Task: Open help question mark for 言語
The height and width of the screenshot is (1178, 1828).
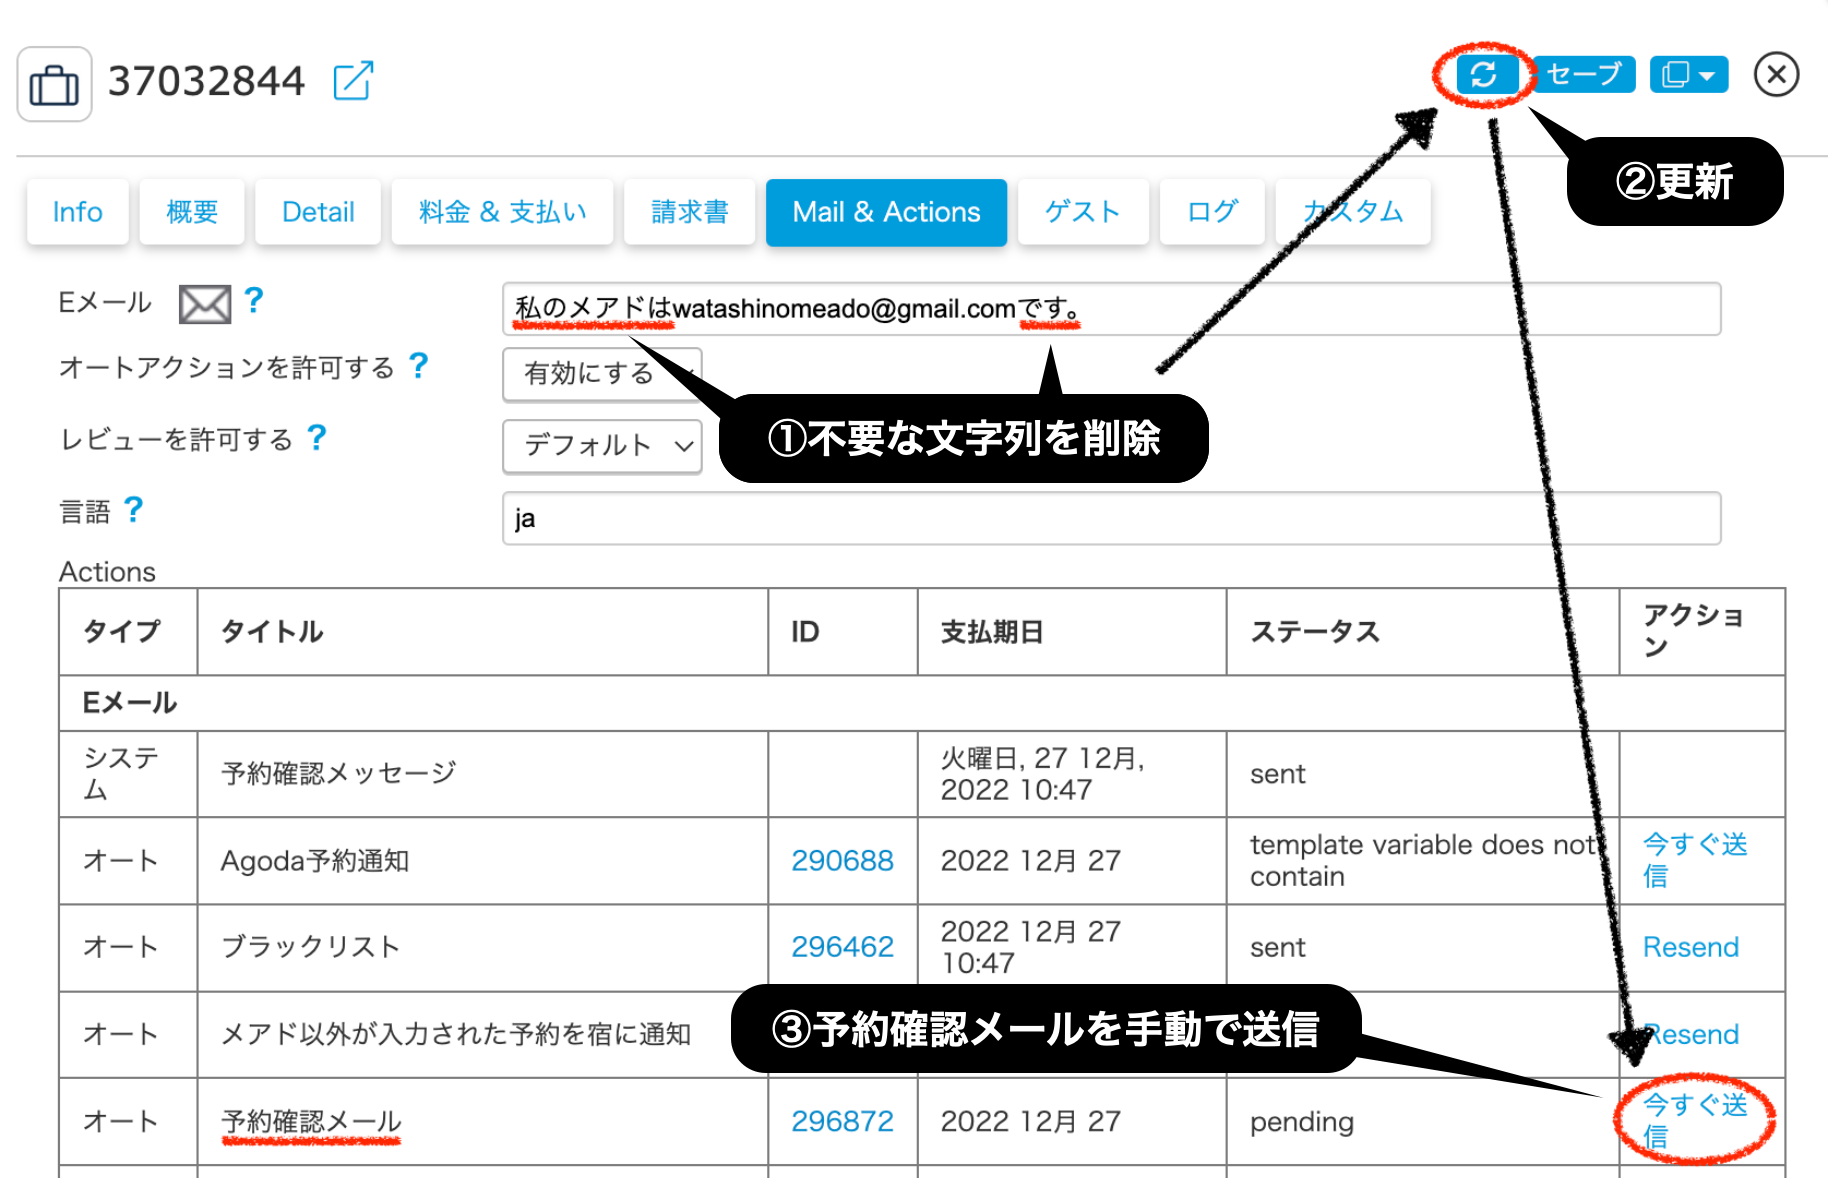Action: (133, 510)
